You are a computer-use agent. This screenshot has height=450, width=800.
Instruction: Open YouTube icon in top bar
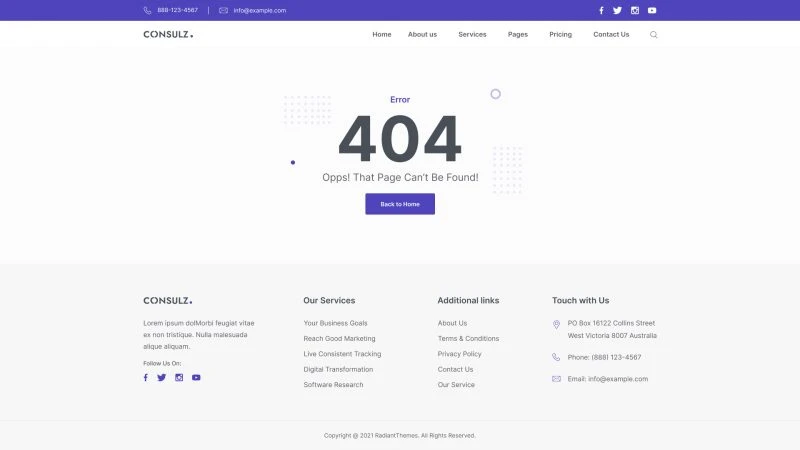(x=652, y=10)
